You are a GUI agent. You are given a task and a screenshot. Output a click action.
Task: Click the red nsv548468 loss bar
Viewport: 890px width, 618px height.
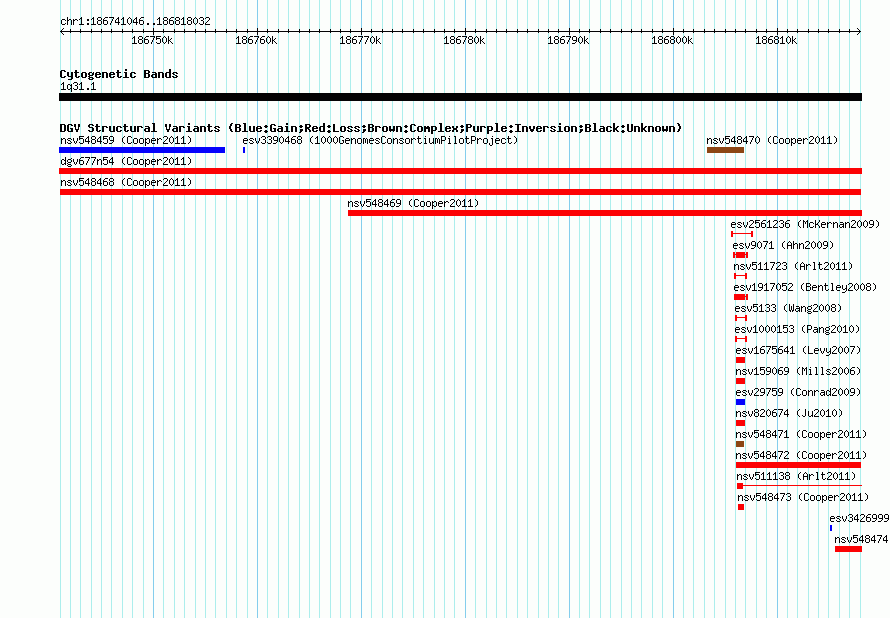tap(460, 192)
